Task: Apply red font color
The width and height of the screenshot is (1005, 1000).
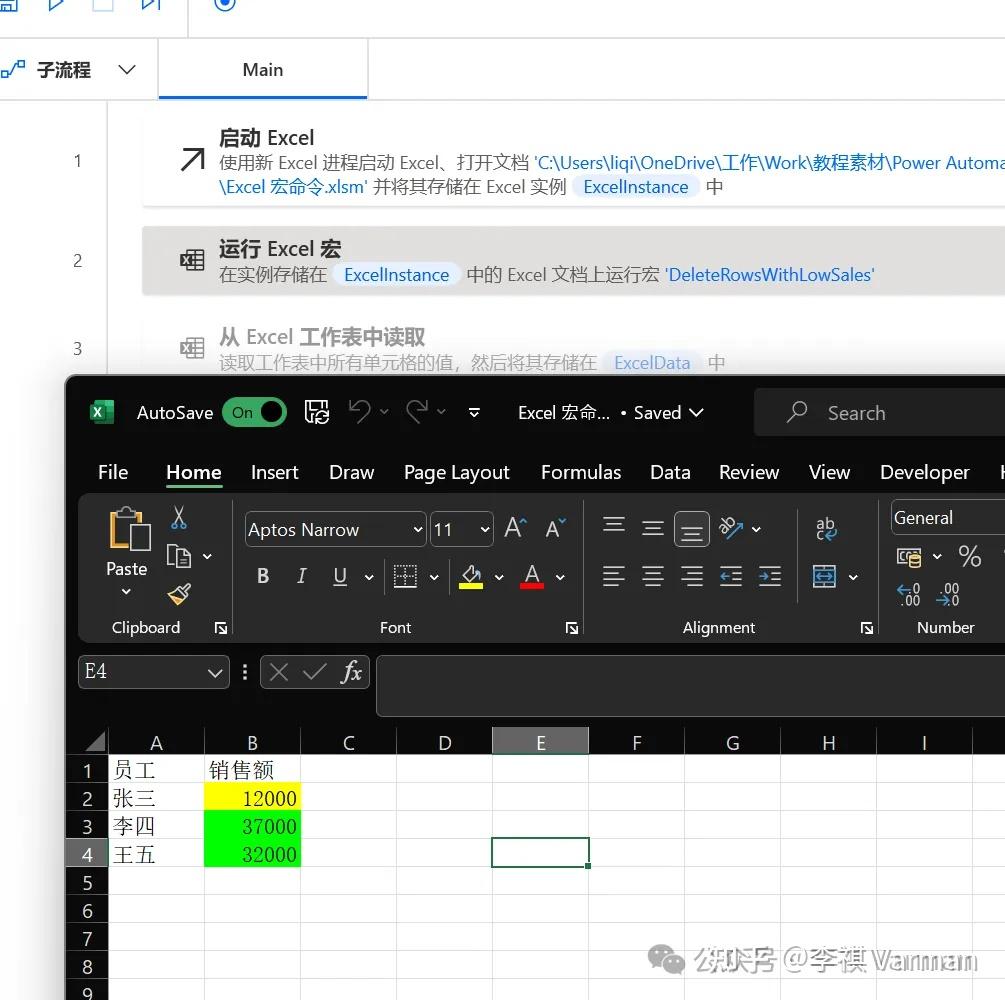Action: point(532,576)
